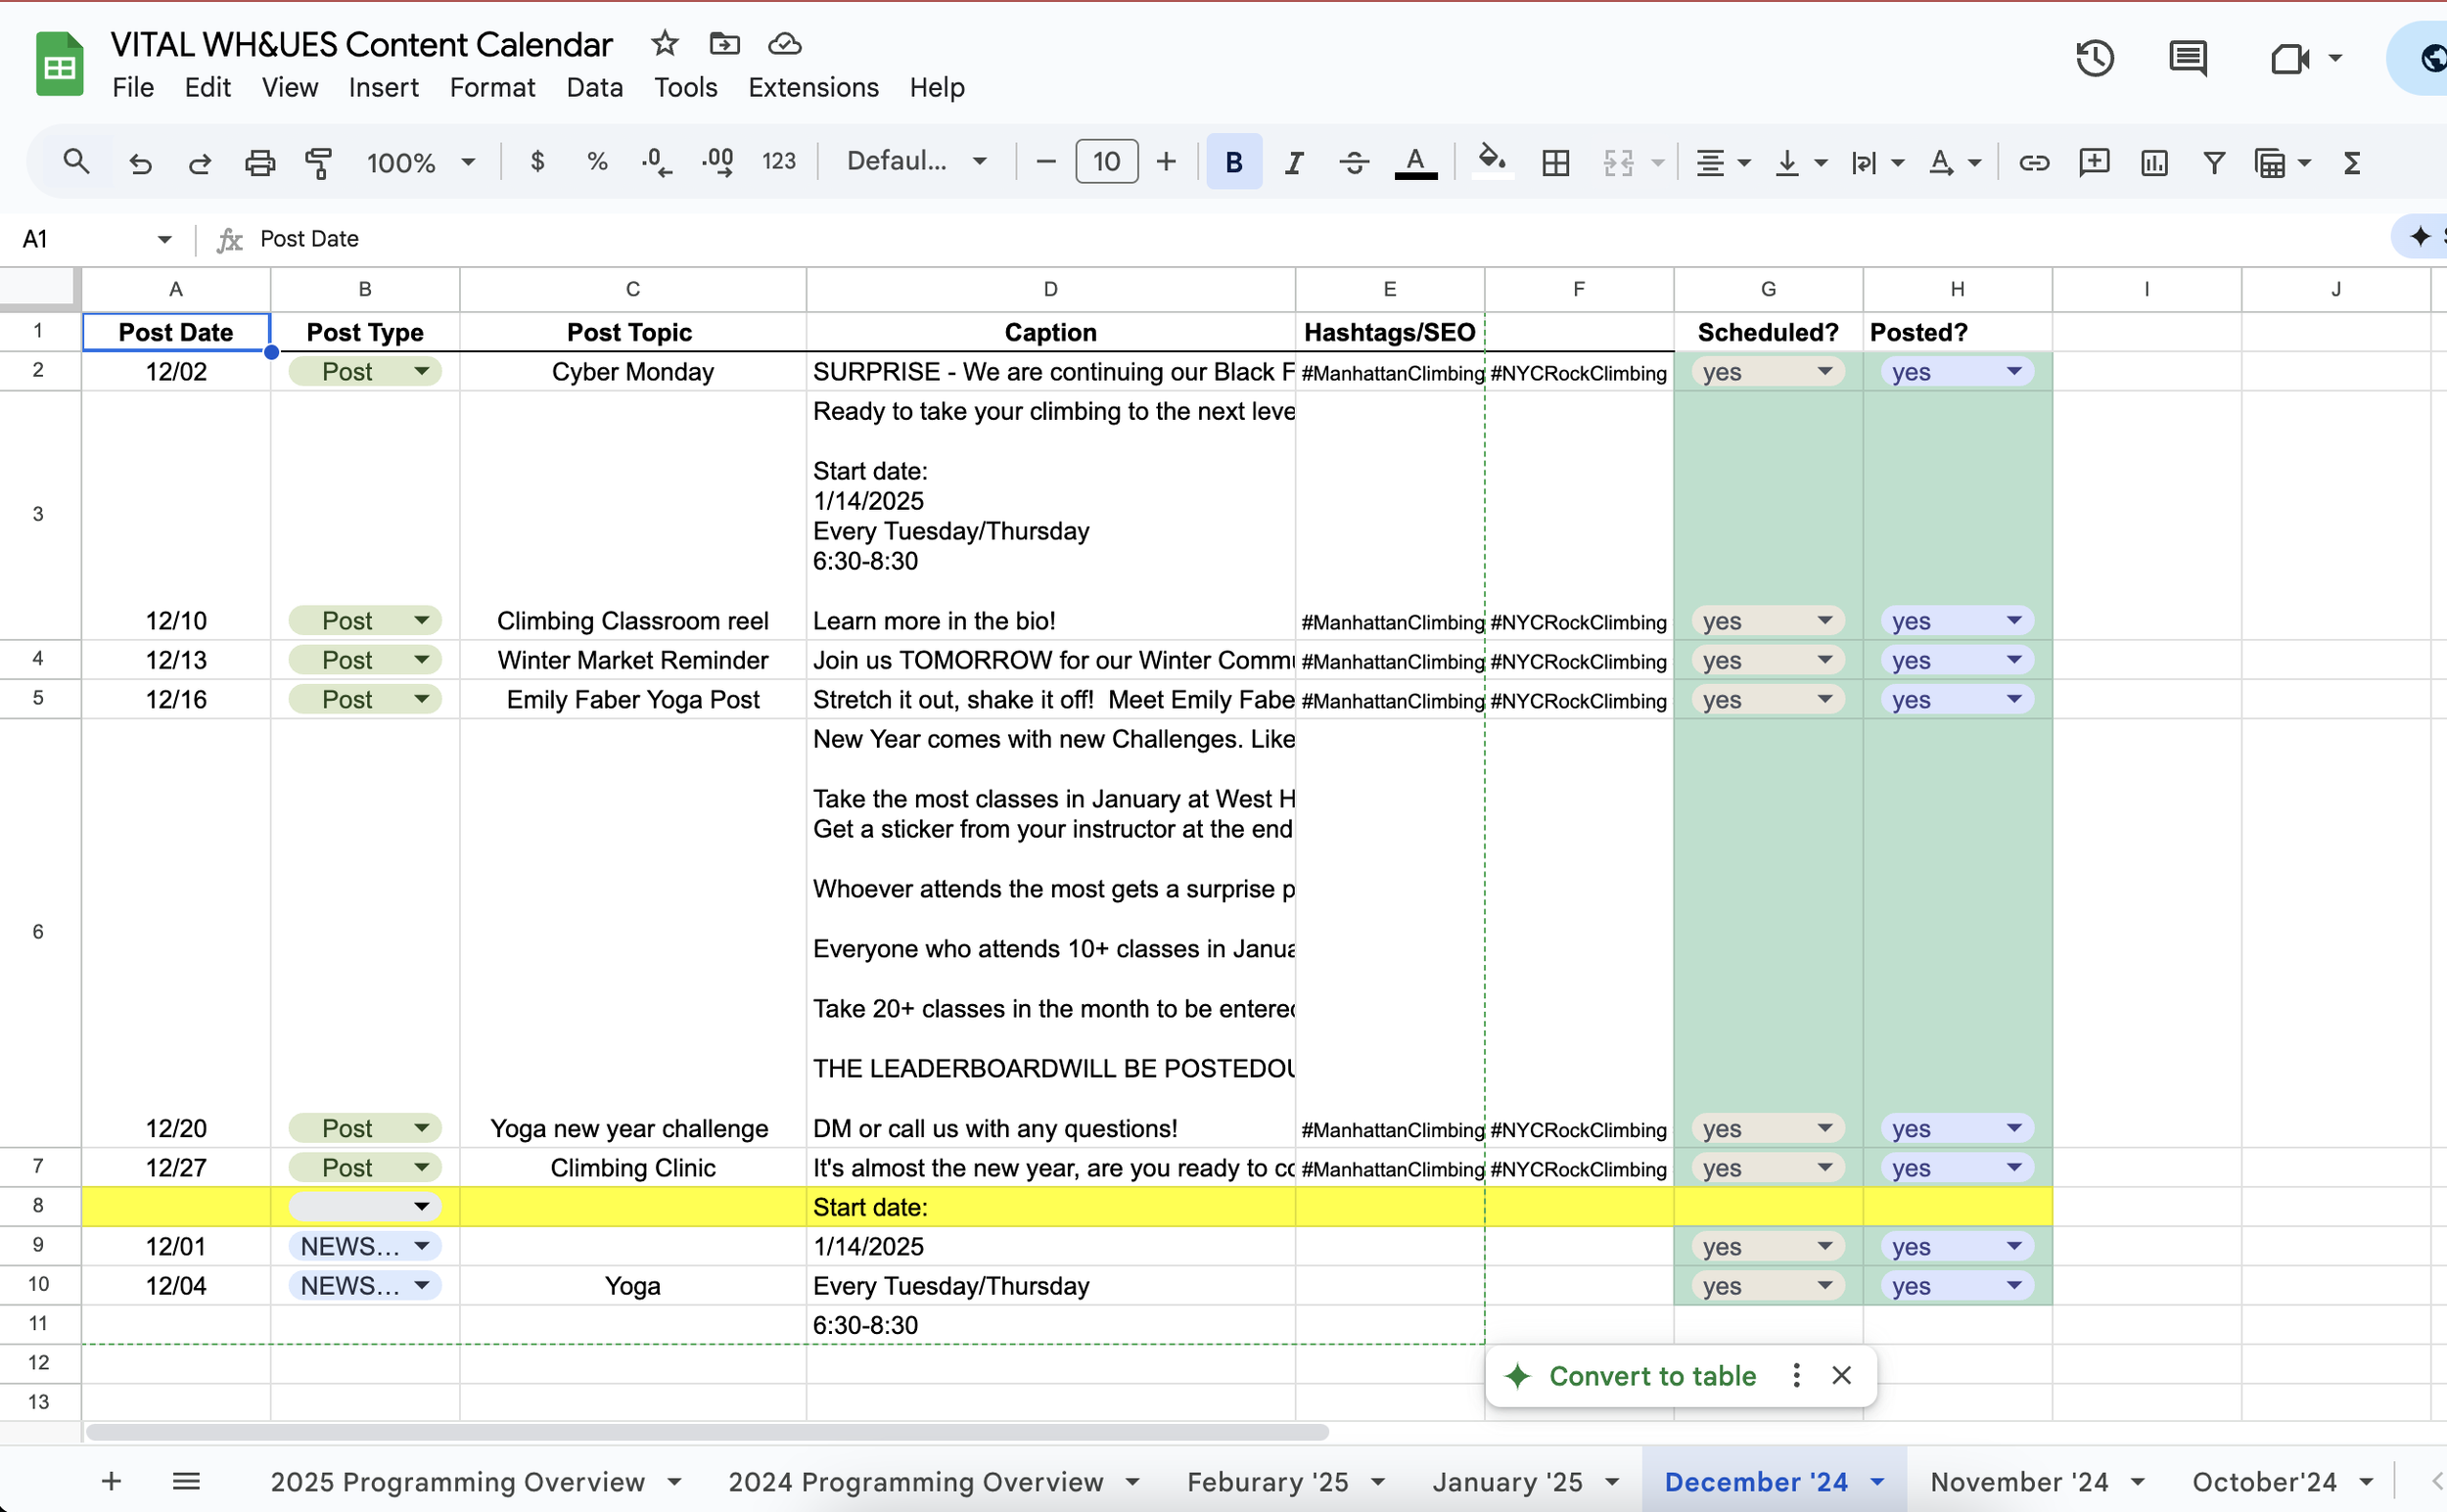Expand Post Type dropdown for 12/02
This screenshot has width=2447, height=1512.
pos(422,372)
